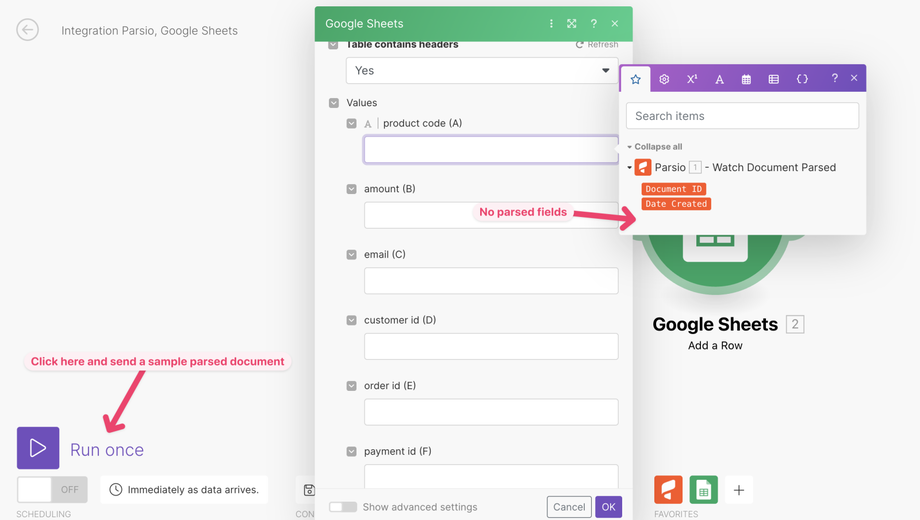Open the array functions tab
920x520 pixels.
pos(774,79)
